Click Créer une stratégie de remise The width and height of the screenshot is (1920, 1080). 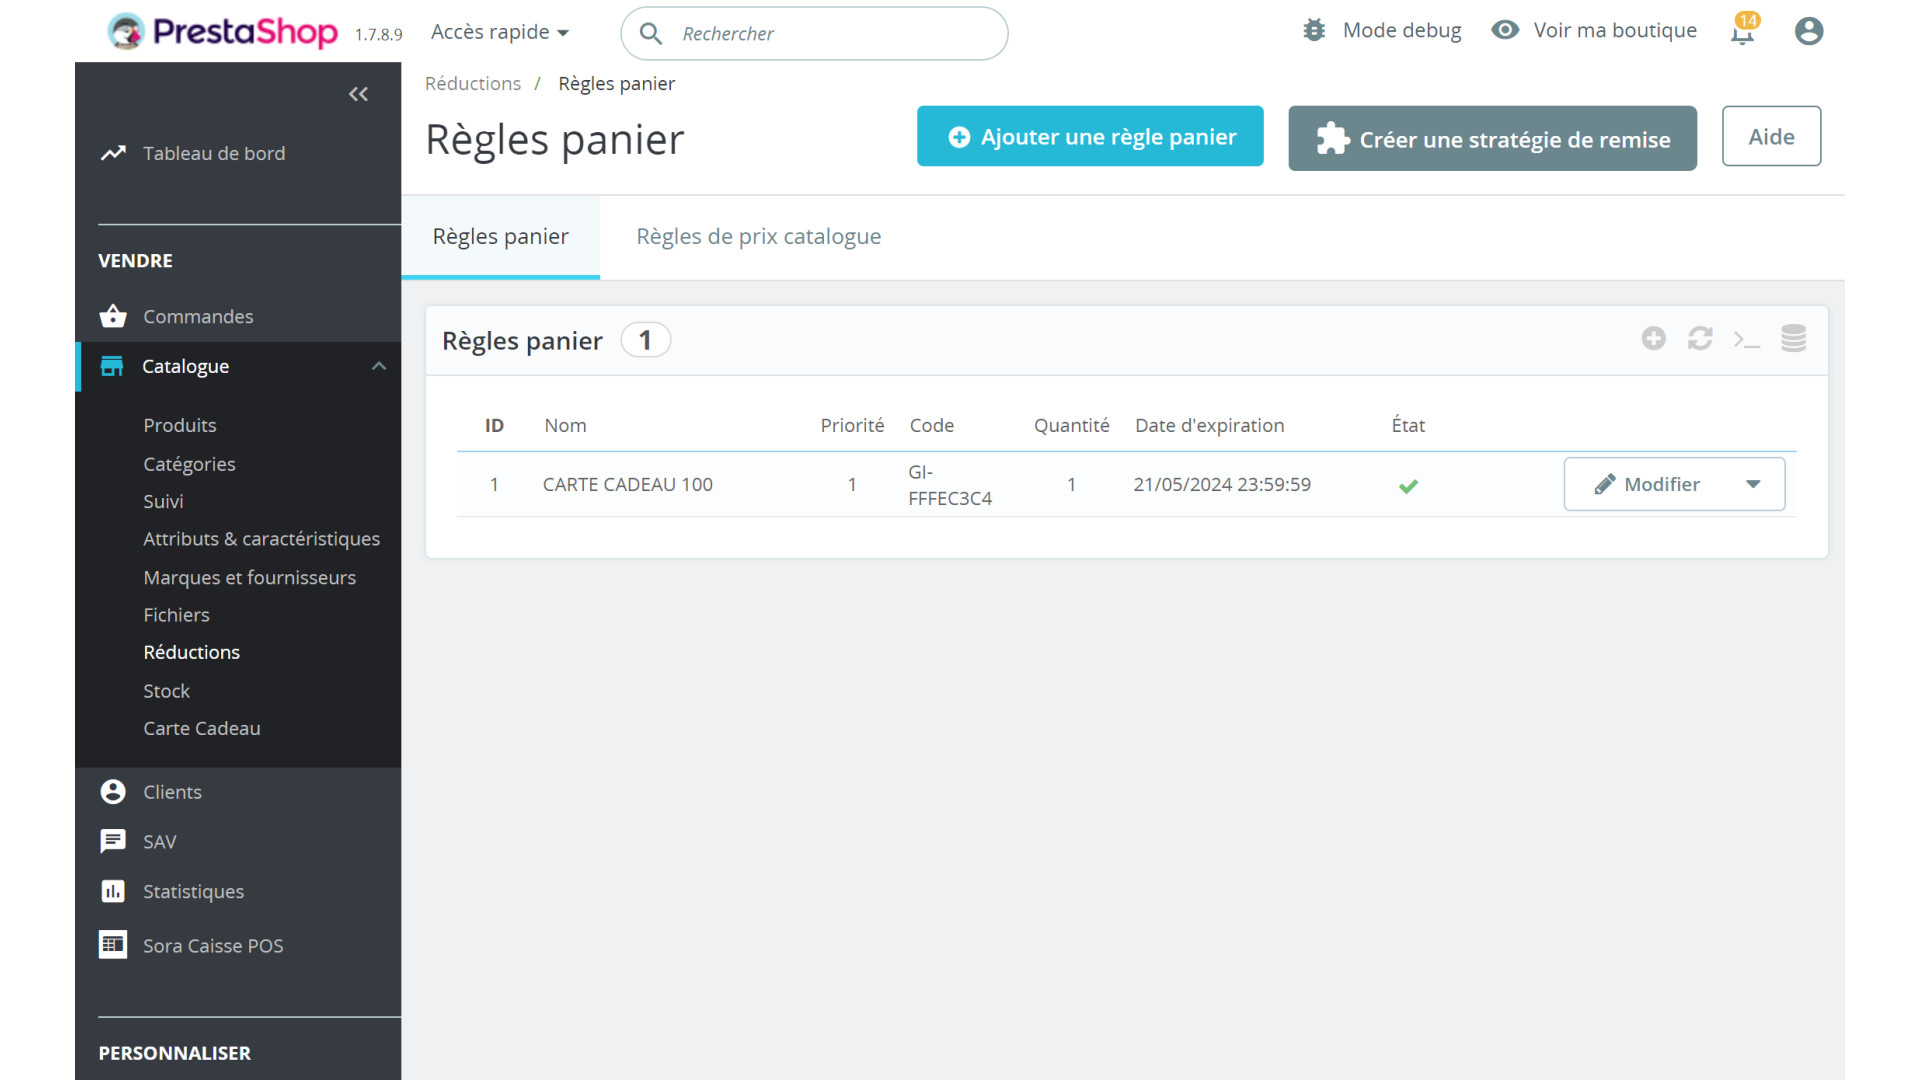(1492, 139)
